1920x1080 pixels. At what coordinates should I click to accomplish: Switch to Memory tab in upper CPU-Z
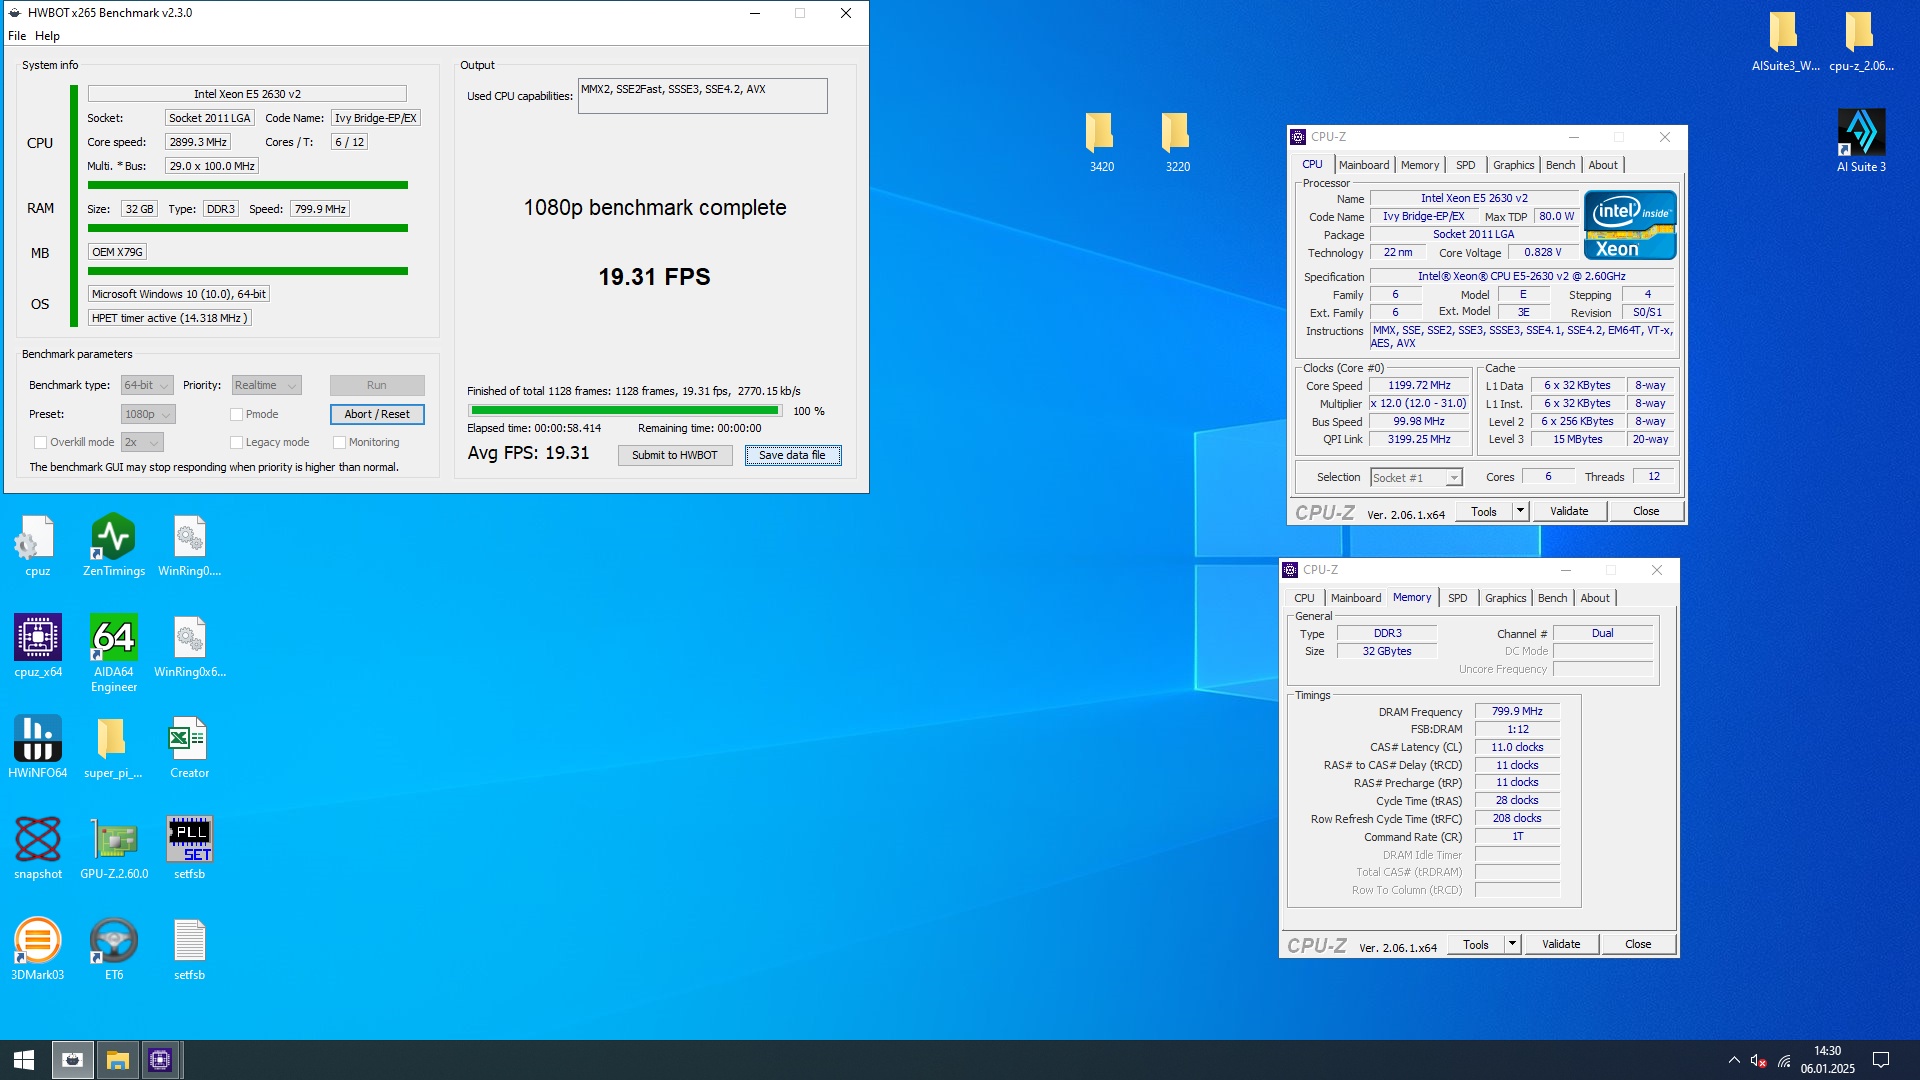(1420, 165)
